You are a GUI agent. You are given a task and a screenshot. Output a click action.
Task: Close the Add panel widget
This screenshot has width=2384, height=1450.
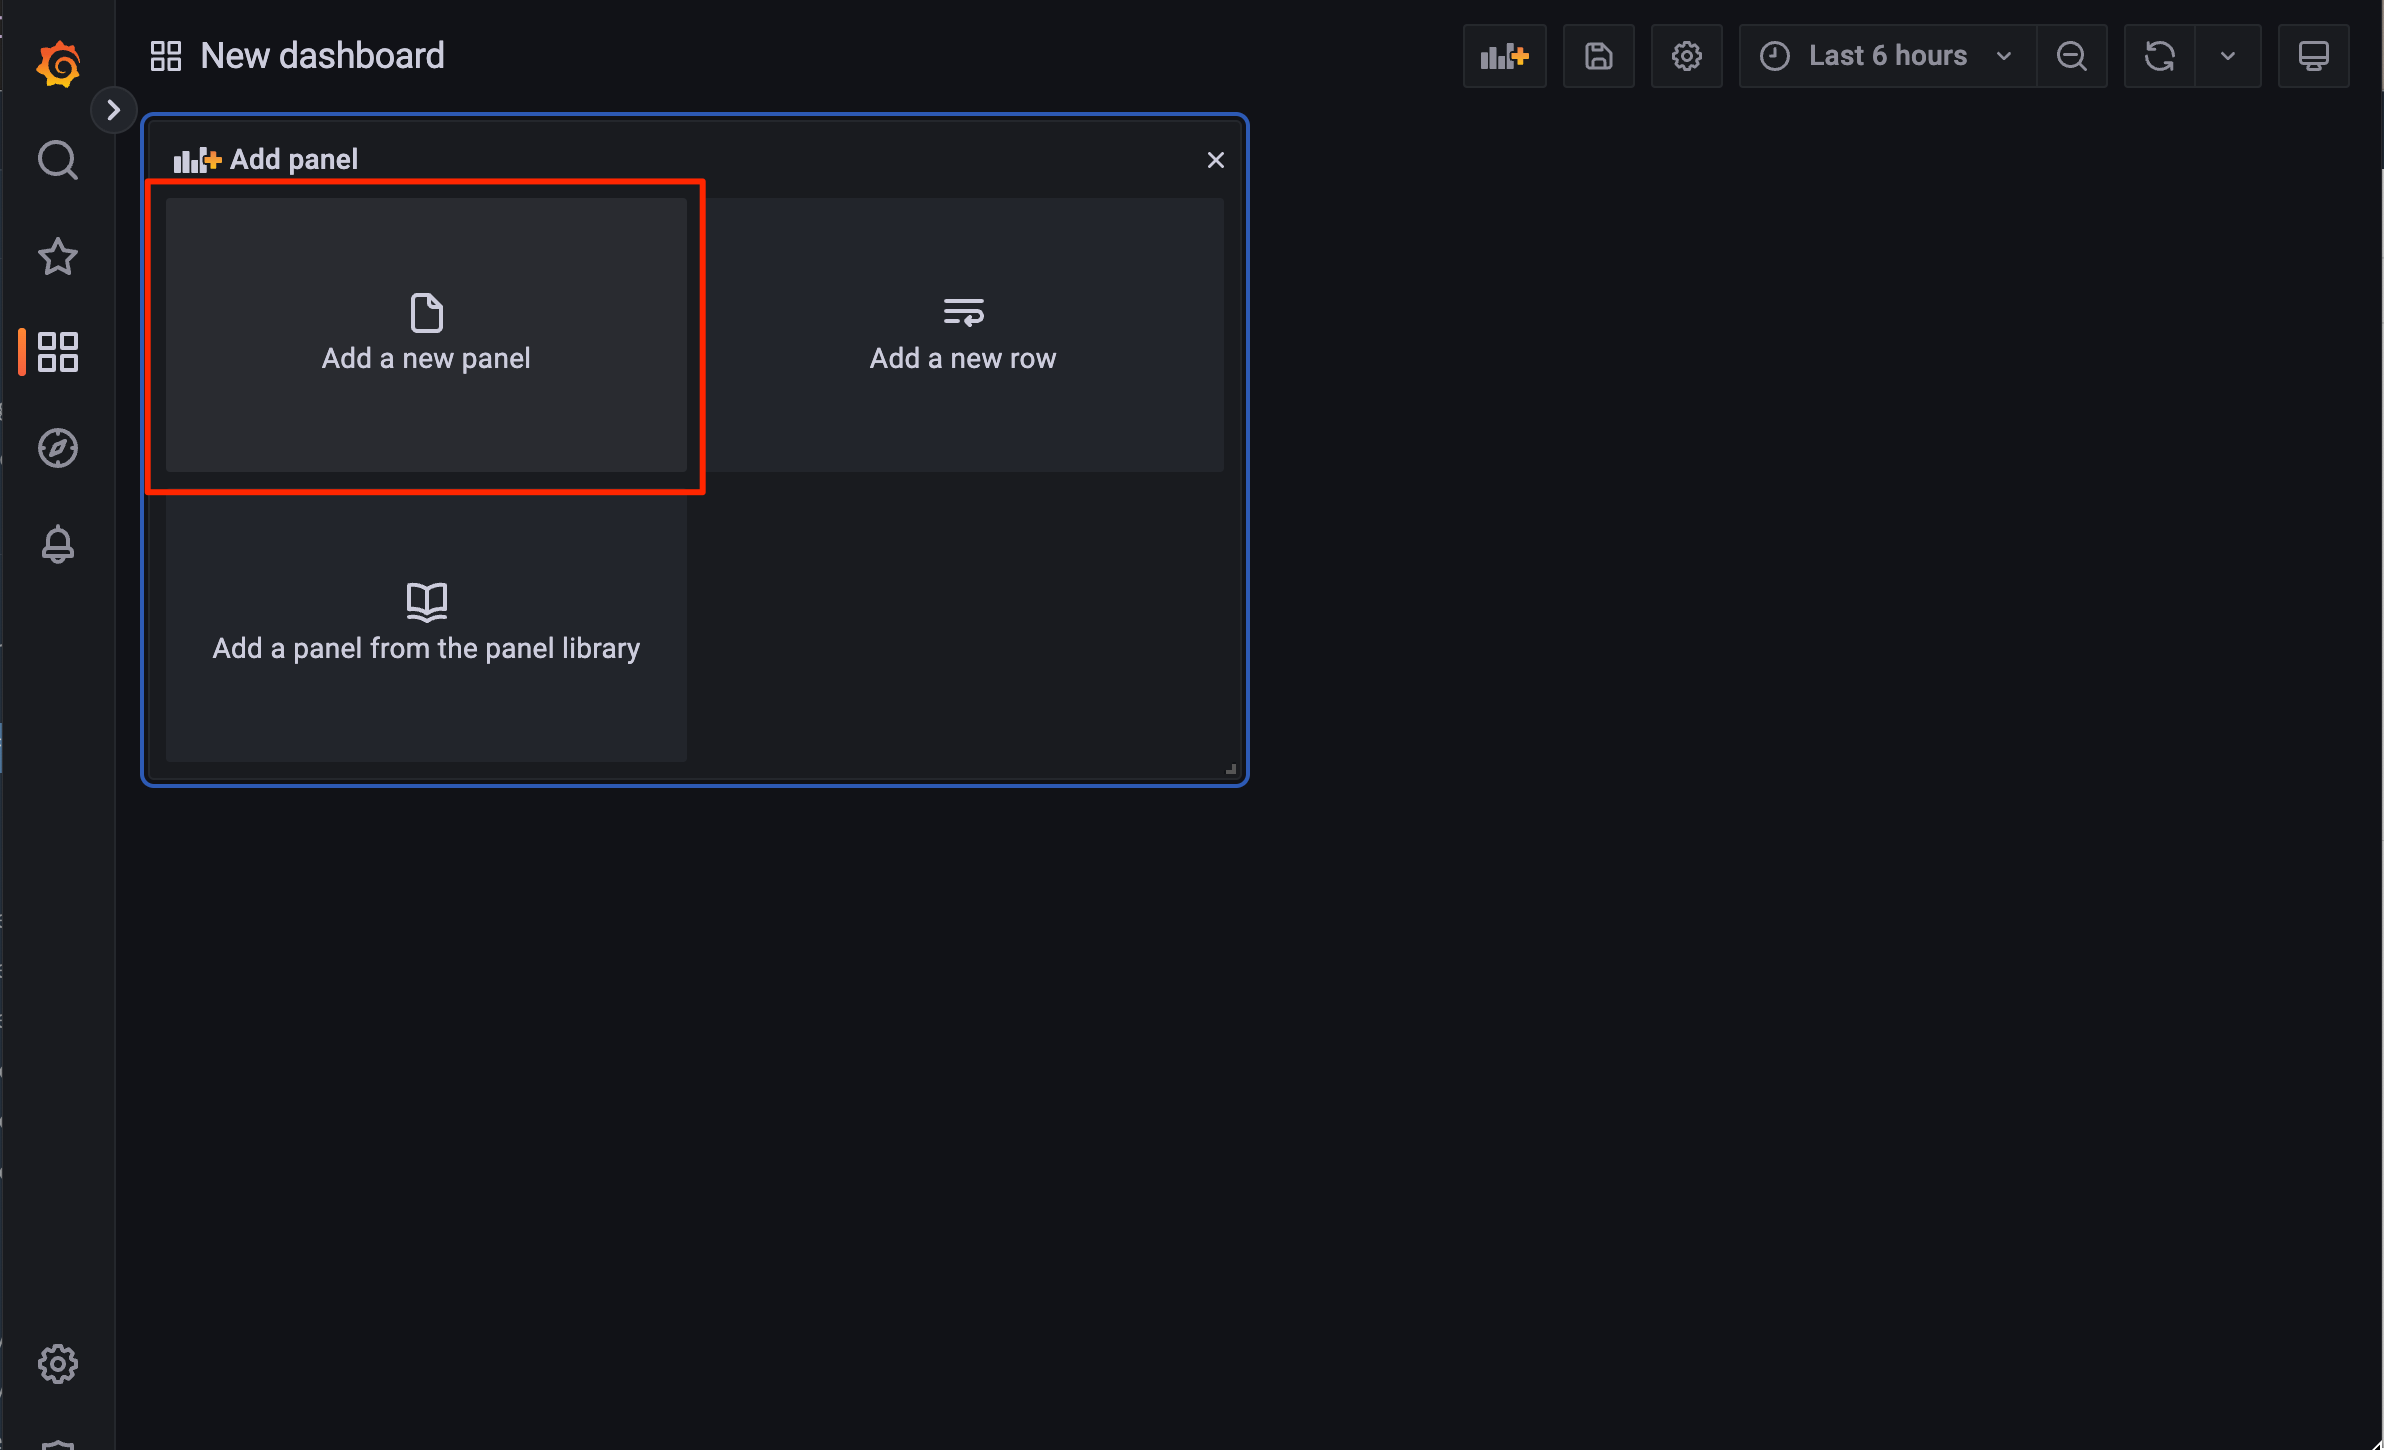point(1215,160)
